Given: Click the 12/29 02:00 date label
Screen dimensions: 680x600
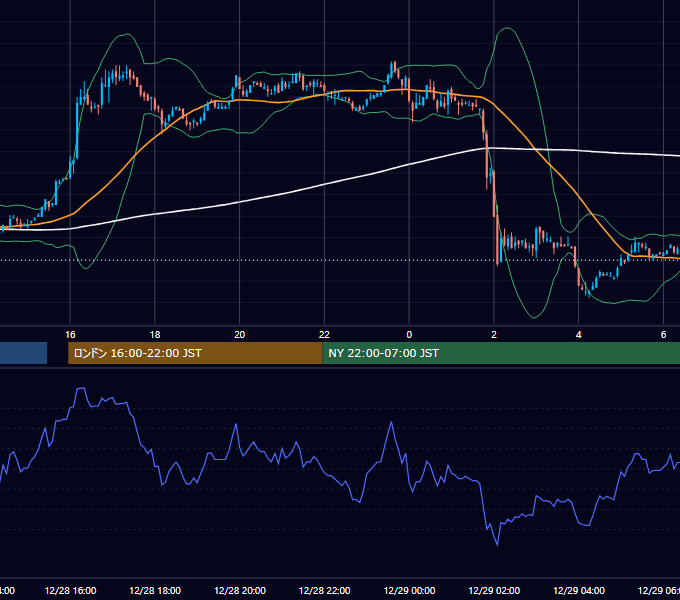Looking at the screenshot, I should click(x=494, y=590).
